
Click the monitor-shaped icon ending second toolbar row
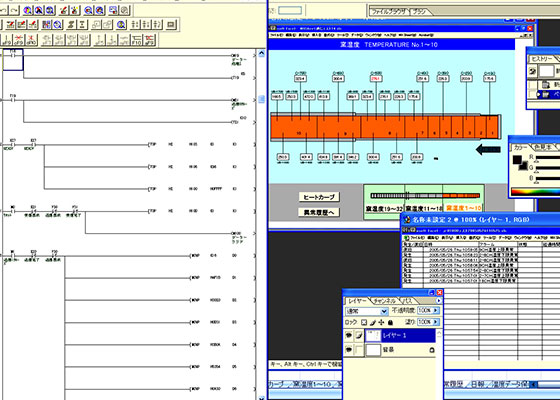click(170, 25)
